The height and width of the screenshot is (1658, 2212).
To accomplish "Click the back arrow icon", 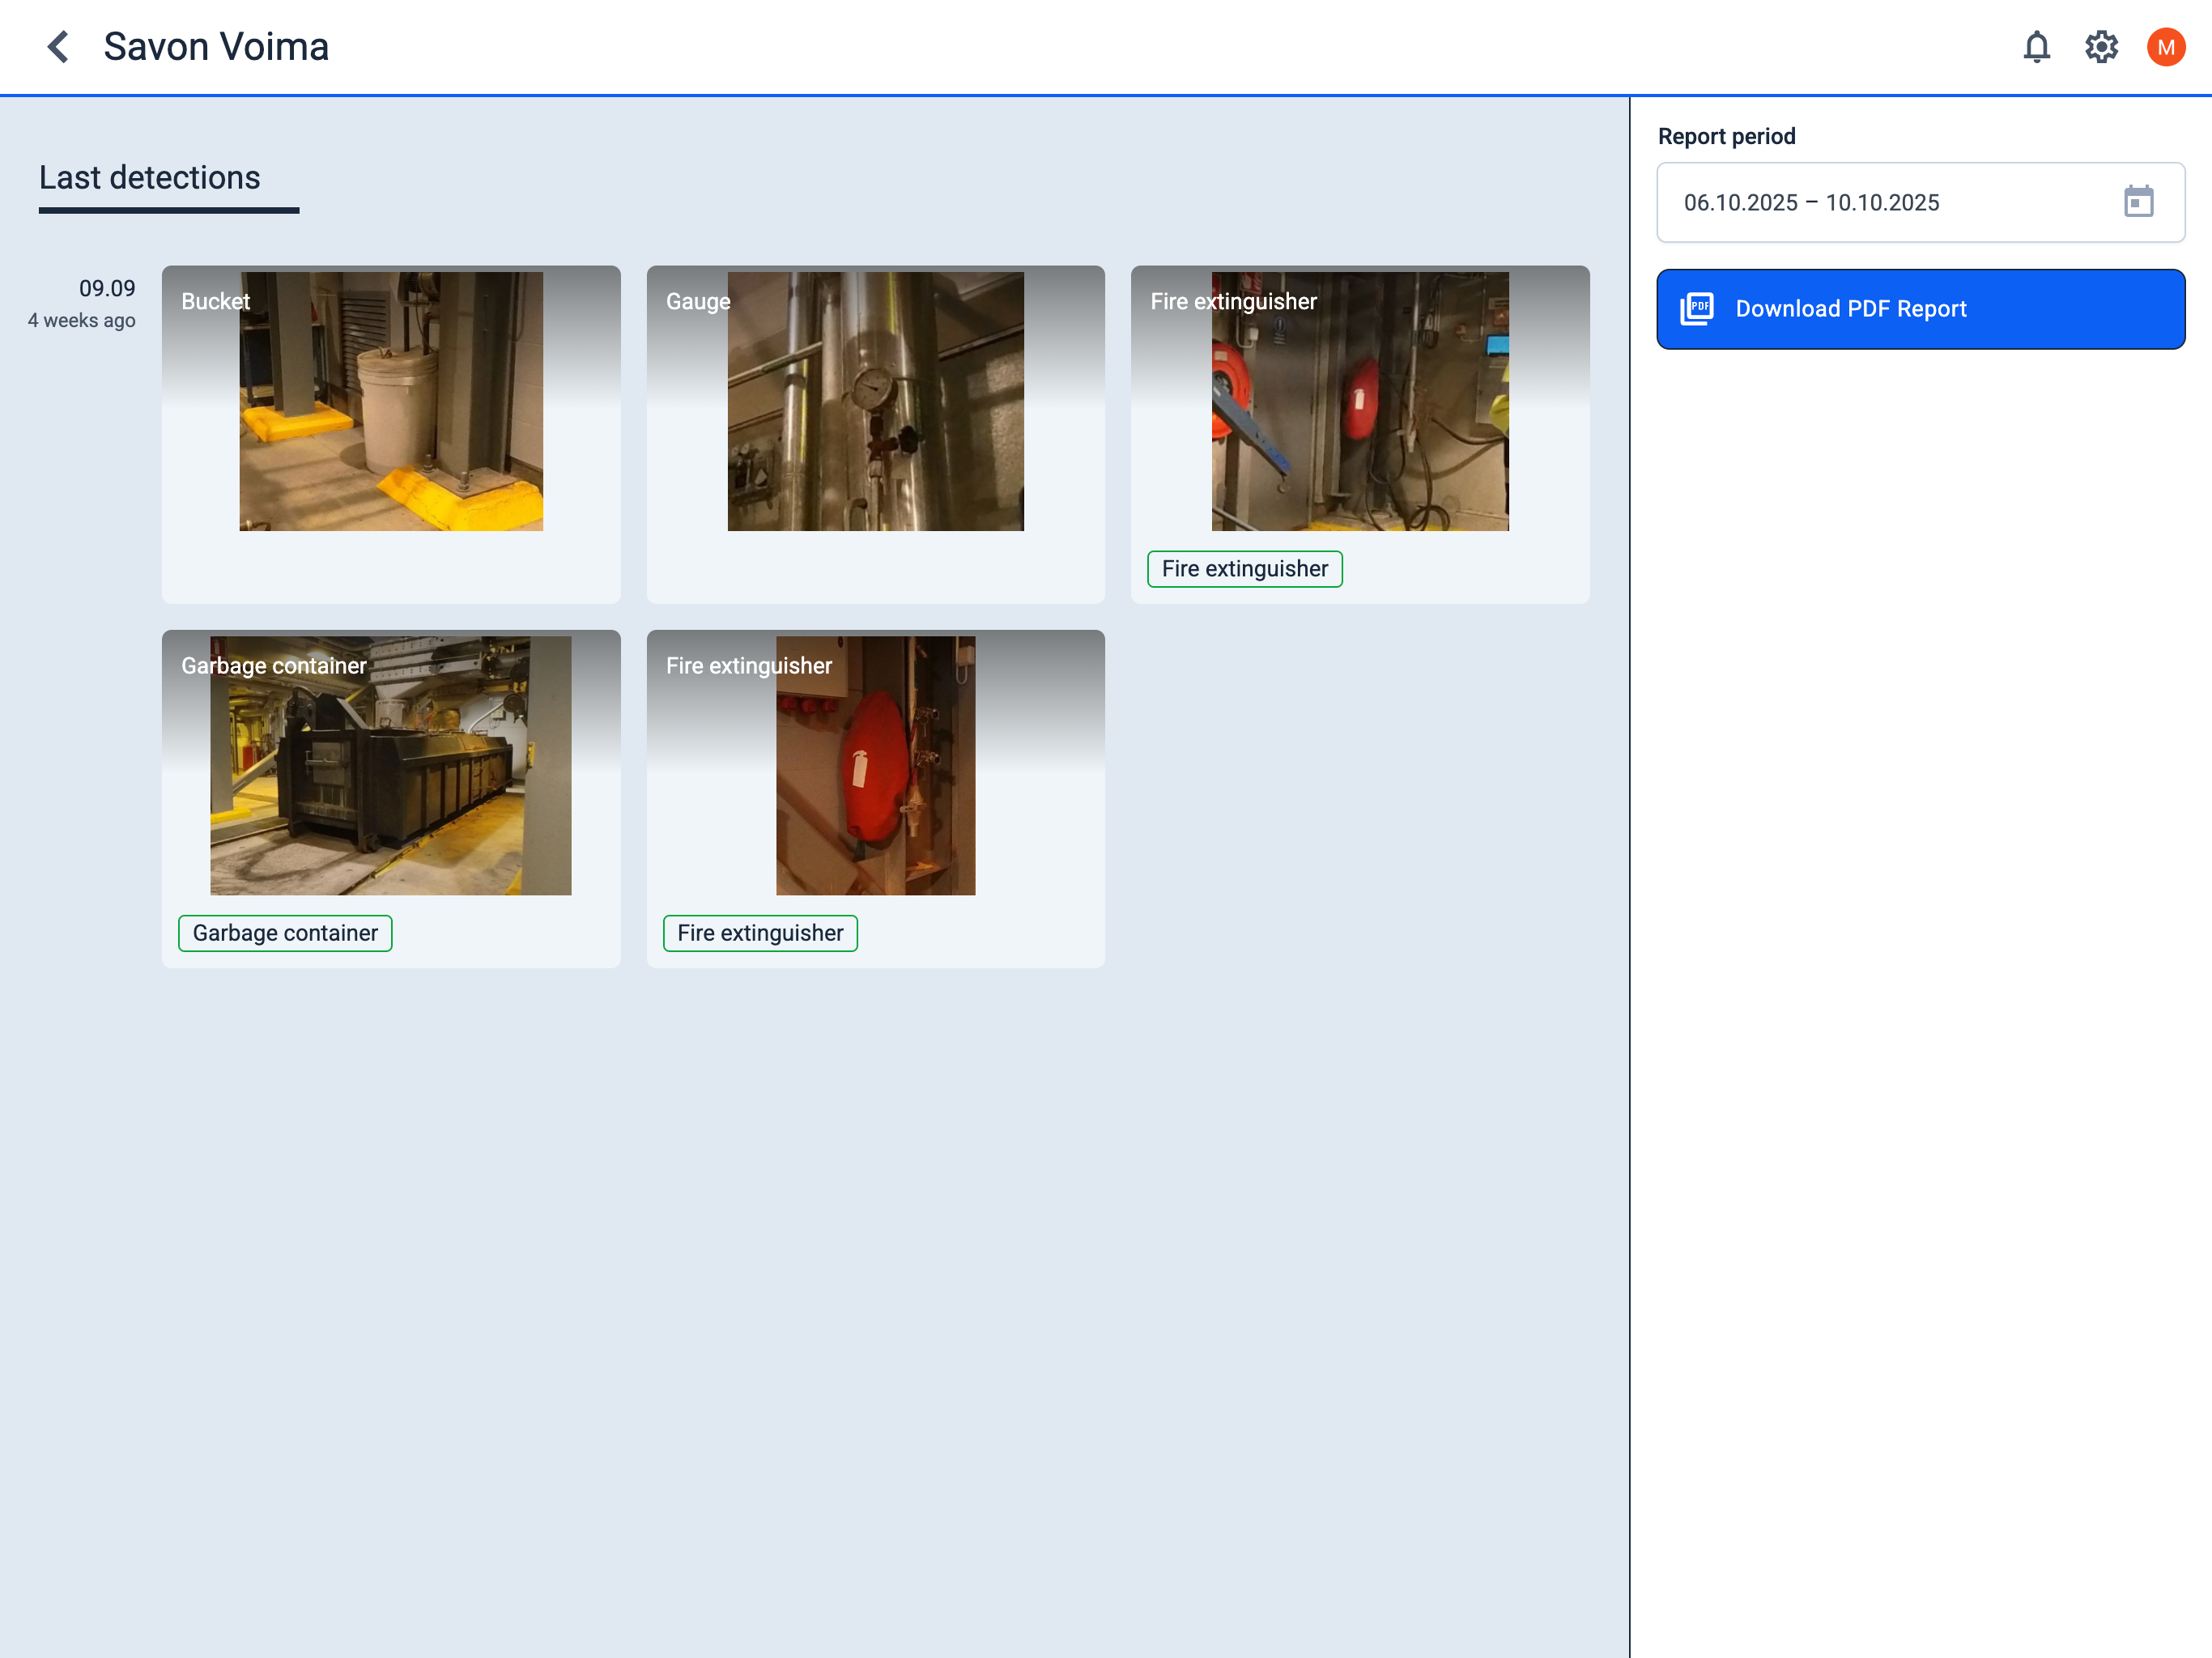I will 58,47.
